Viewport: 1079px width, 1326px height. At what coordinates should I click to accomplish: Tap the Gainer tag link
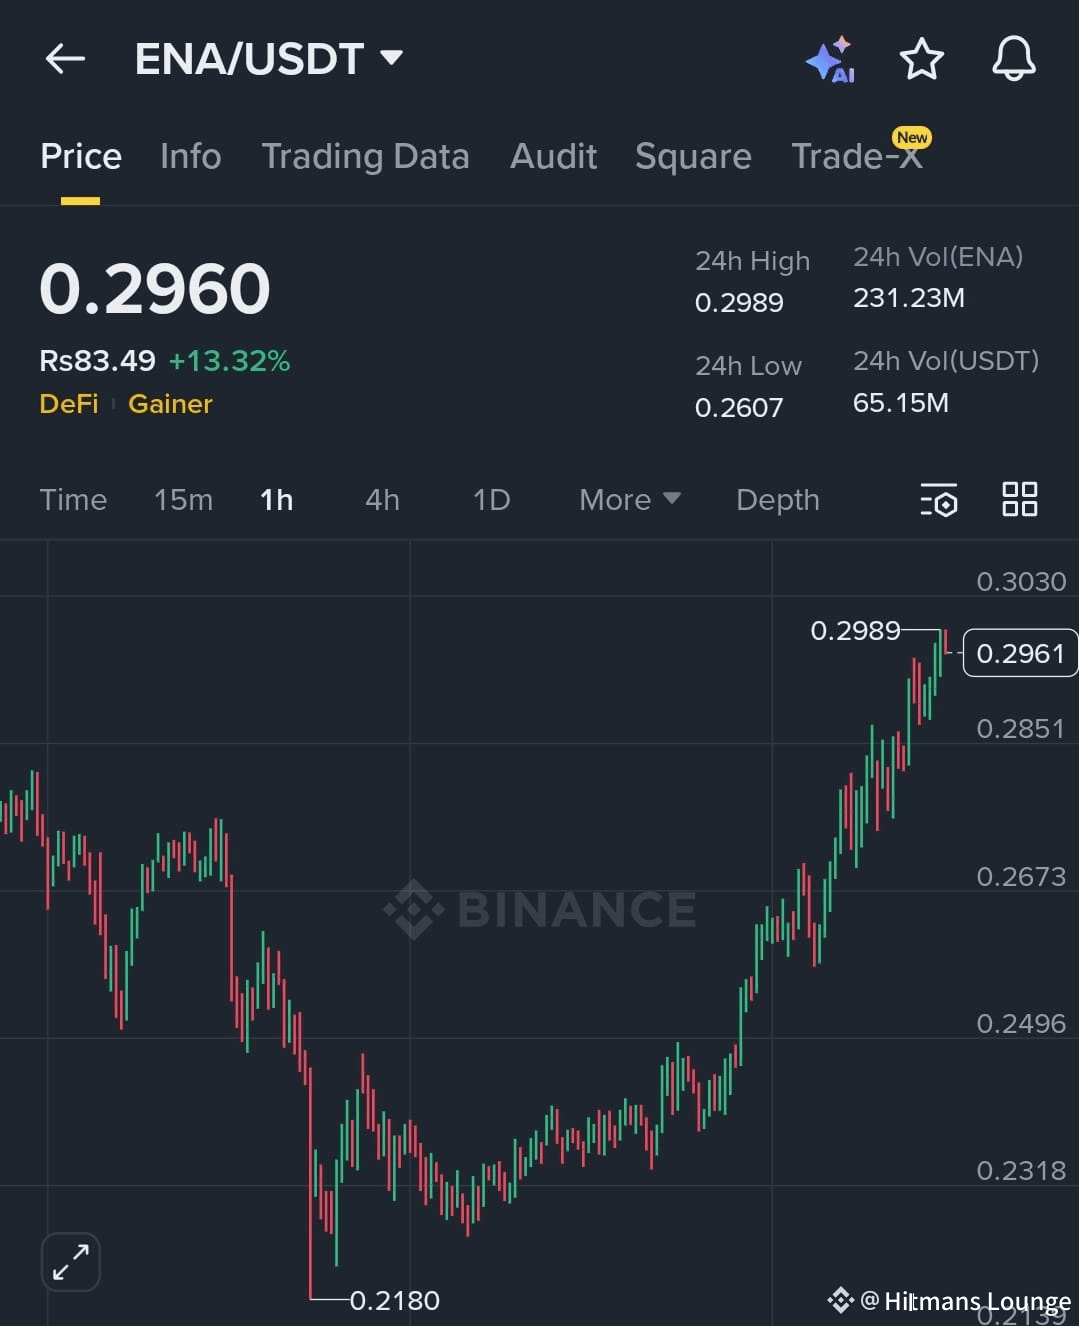(170, 404)
